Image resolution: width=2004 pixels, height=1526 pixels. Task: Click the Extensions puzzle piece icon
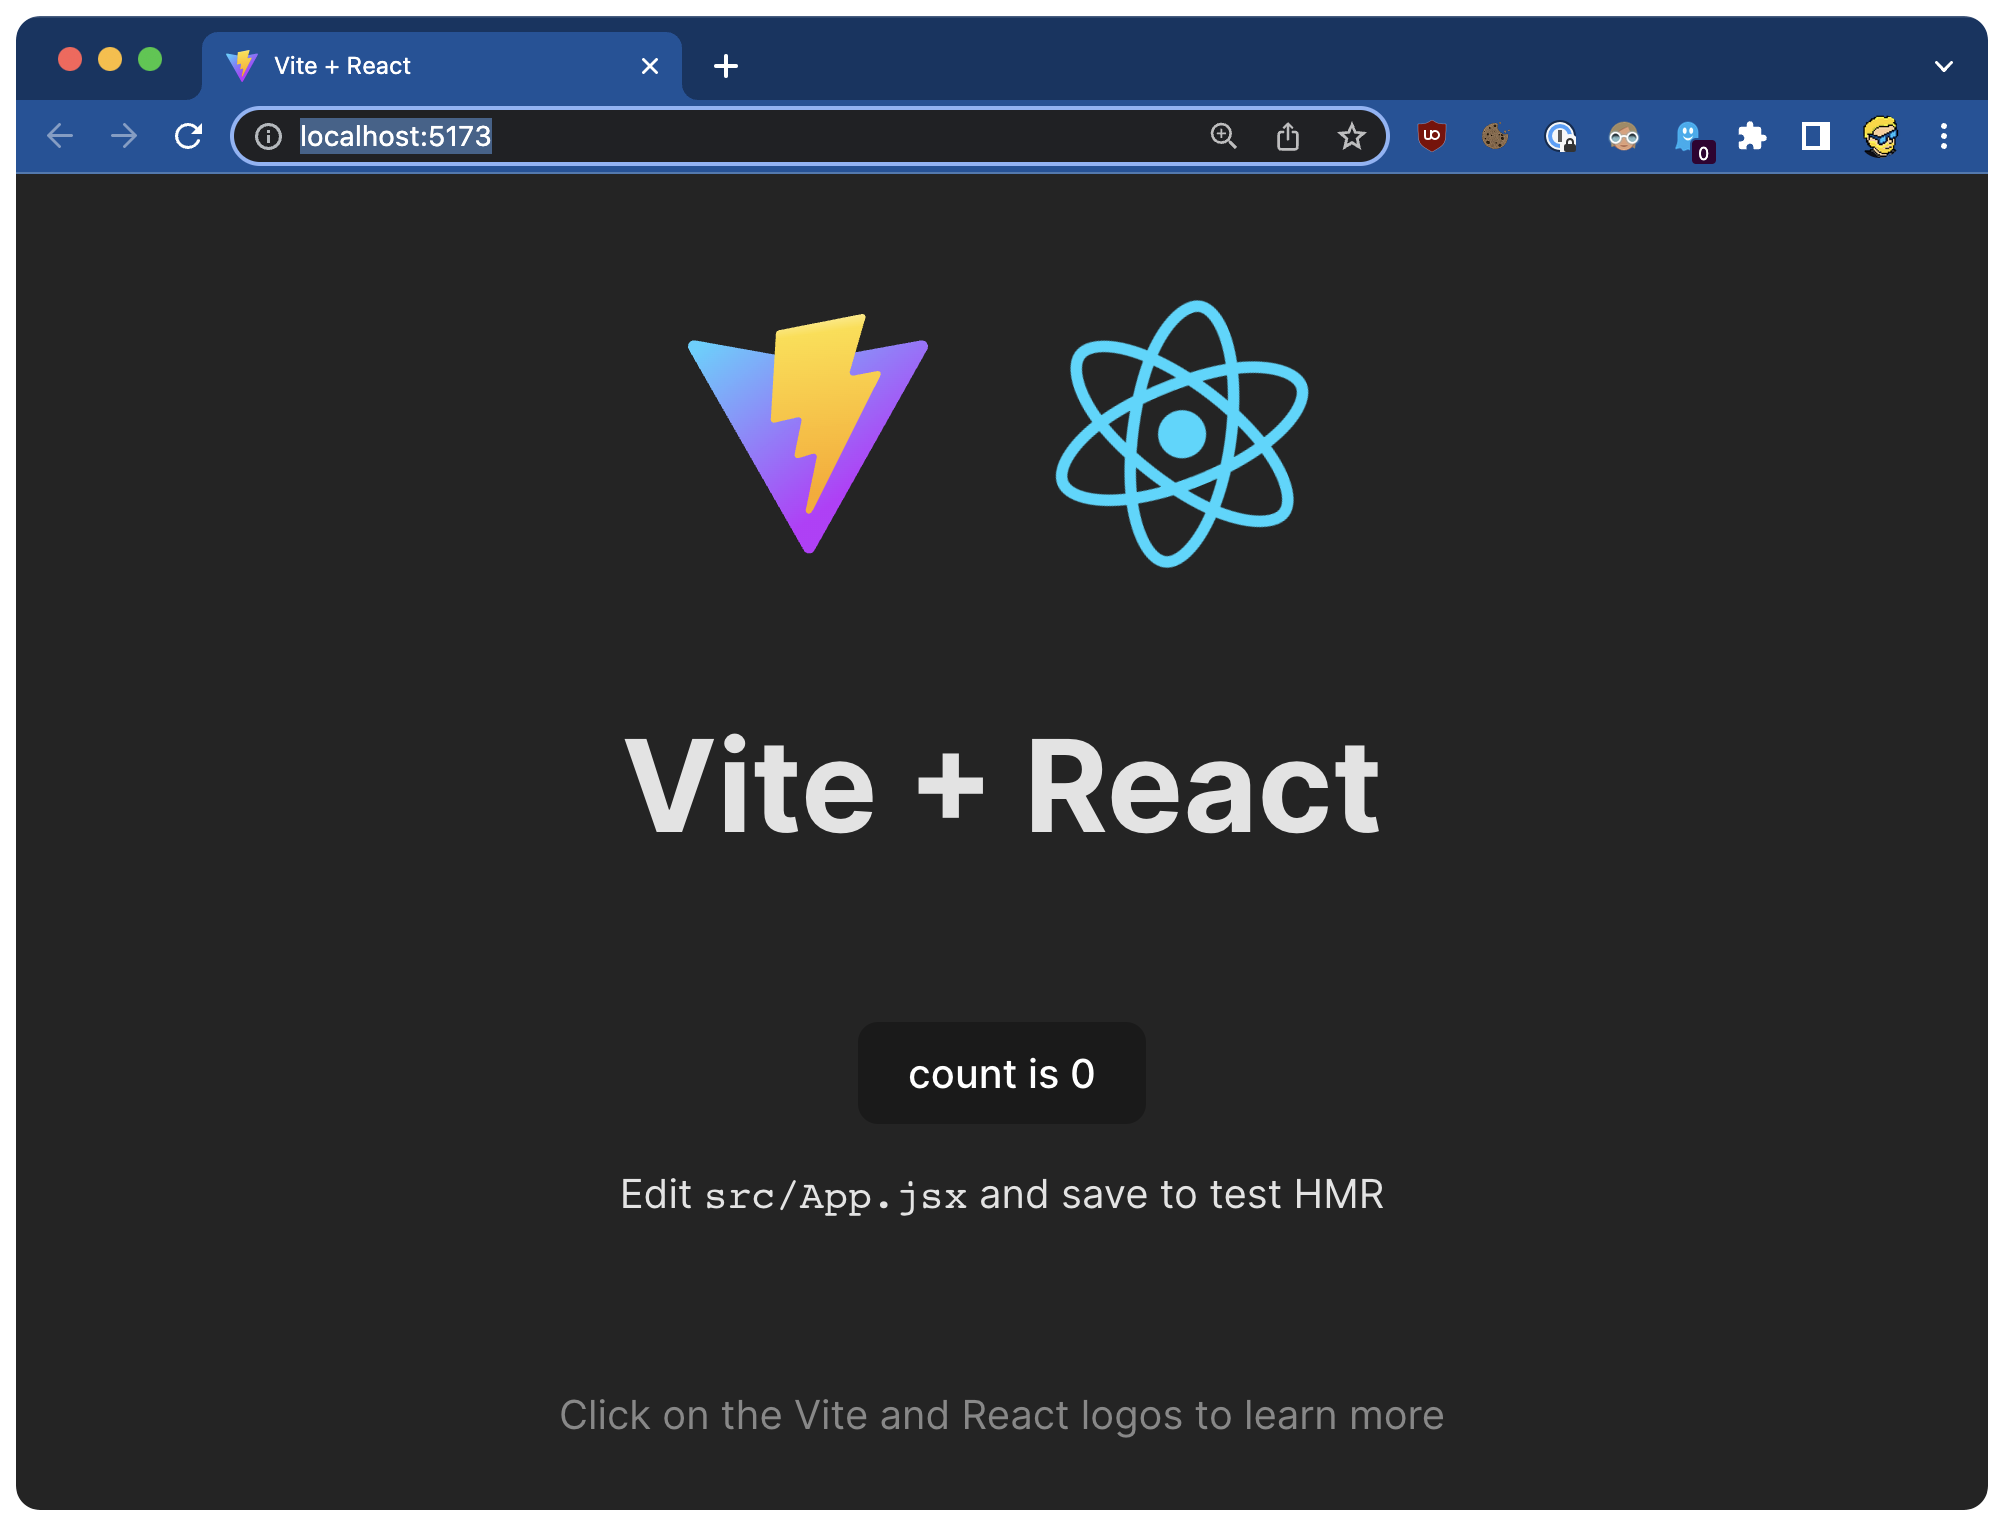pyautogui.click(x=1752, y=136)
